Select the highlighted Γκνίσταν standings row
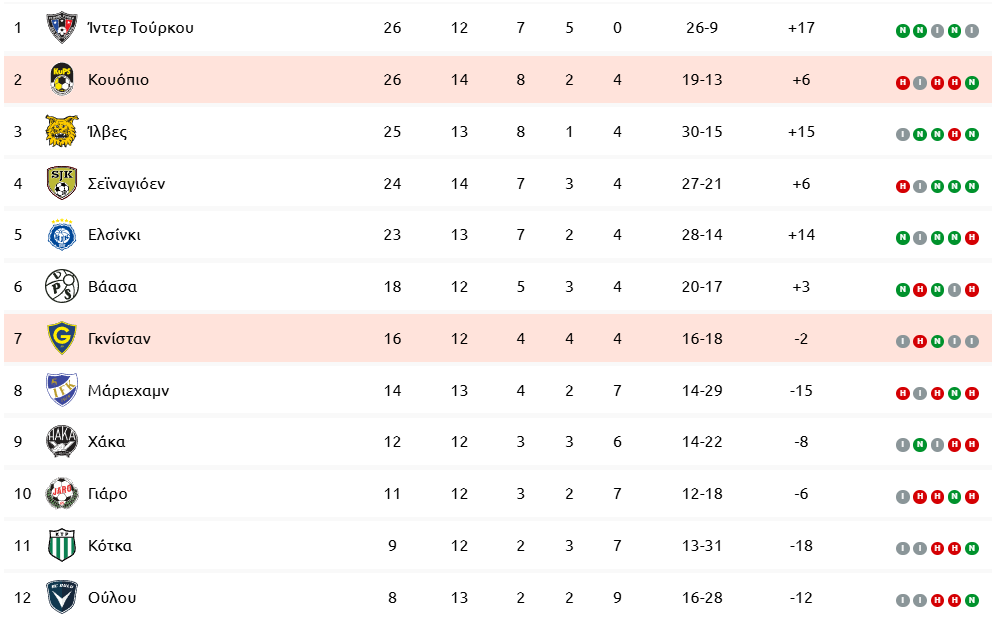This screenshot has height=618, width=994. coord(498,338)
